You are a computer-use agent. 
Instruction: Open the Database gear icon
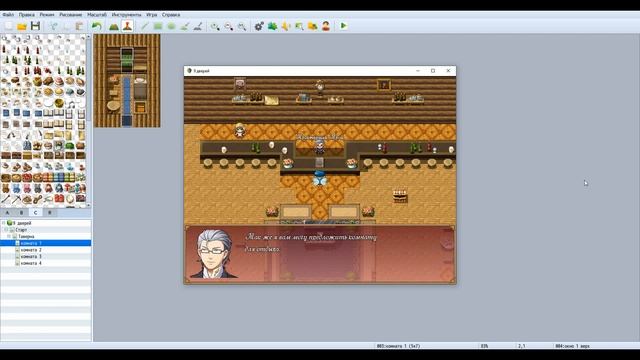click(x=259, y=26)
